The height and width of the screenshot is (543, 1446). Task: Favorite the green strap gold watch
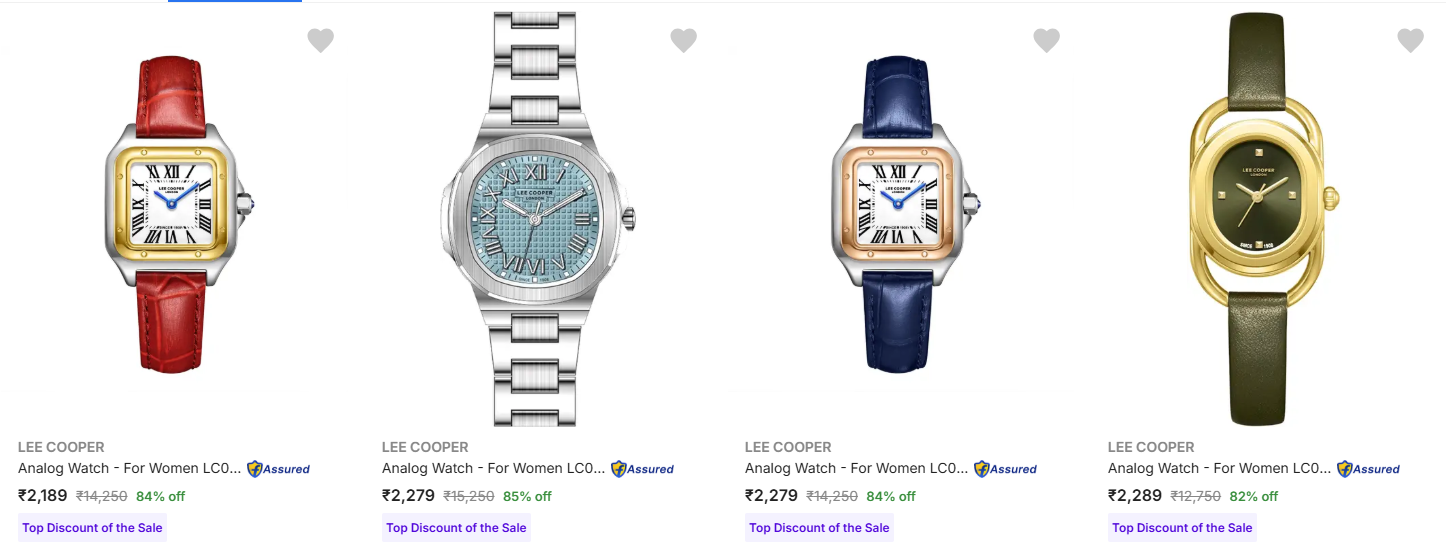pos(1410,40)
